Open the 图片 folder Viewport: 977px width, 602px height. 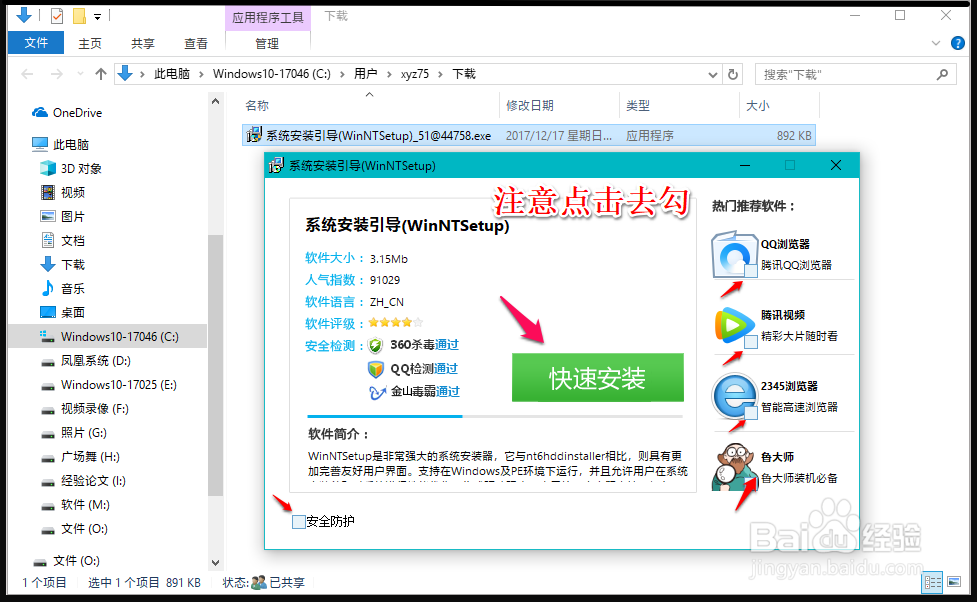click(63, 217)
